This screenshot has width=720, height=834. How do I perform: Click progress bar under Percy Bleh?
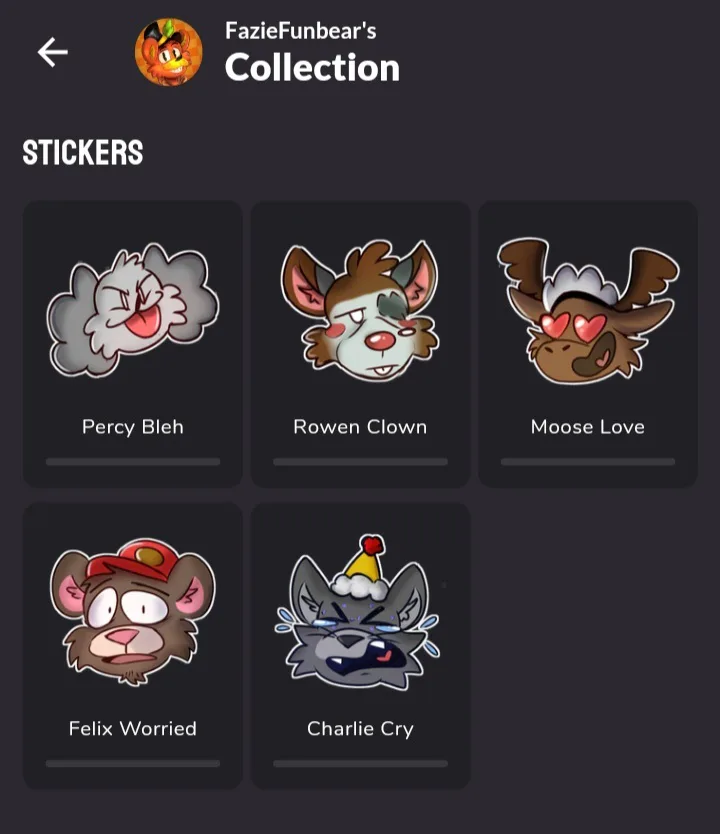[133, 462]
